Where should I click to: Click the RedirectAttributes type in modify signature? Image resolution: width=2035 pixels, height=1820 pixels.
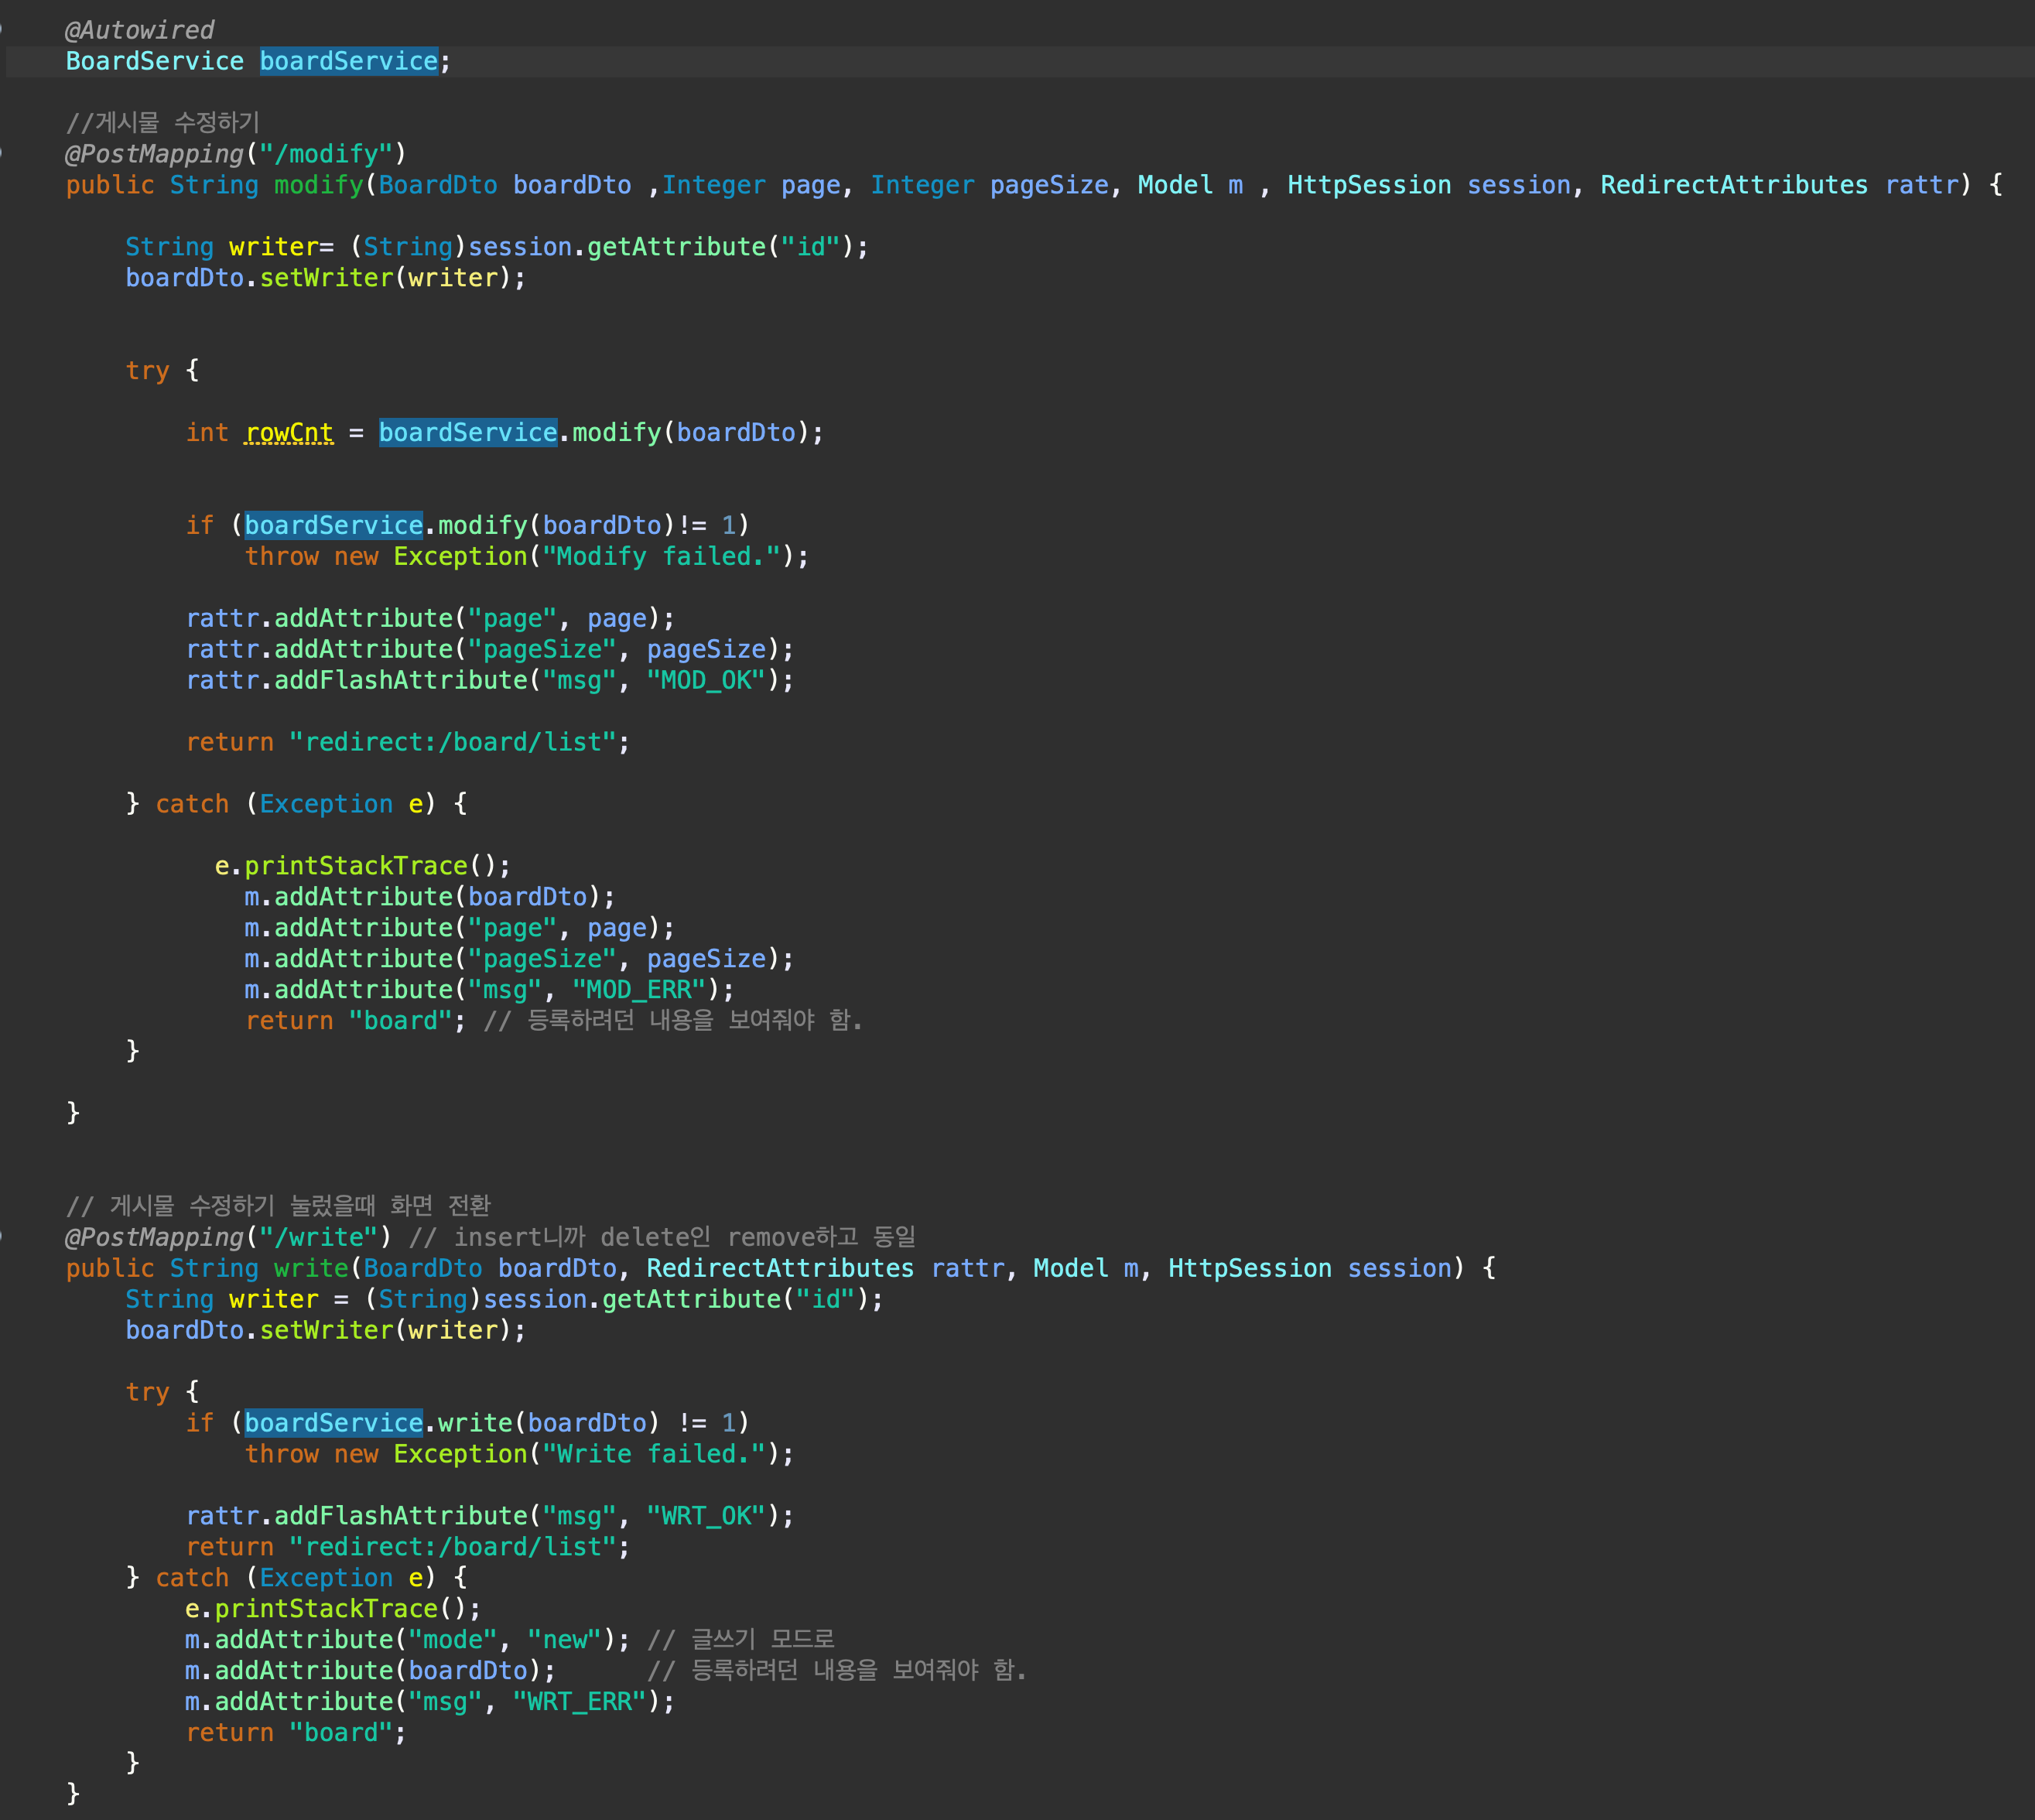[1733, 185]
